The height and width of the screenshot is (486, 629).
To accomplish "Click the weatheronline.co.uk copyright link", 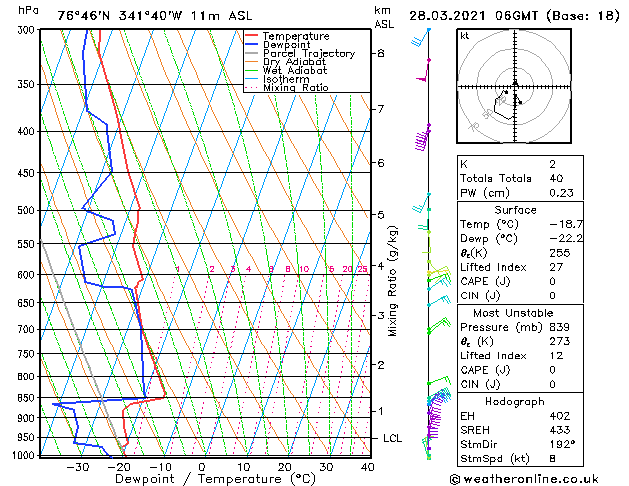I will tap(524, 479).
